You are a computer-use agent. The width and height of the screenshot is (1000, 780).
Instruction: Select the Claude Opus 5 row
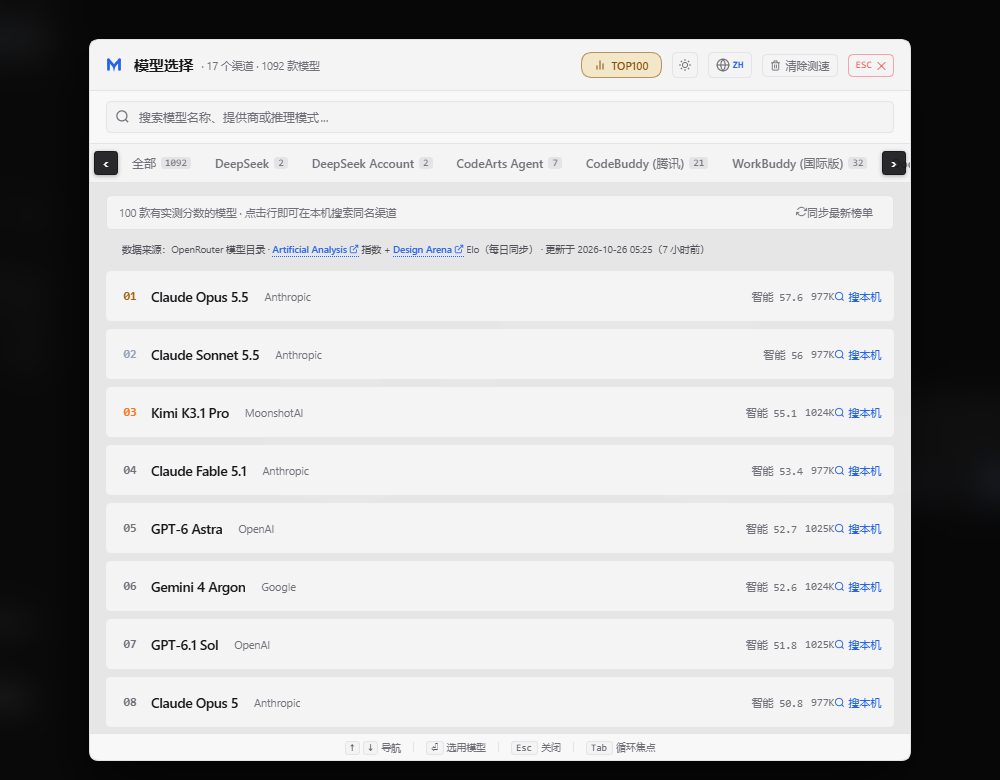(500, 702)
